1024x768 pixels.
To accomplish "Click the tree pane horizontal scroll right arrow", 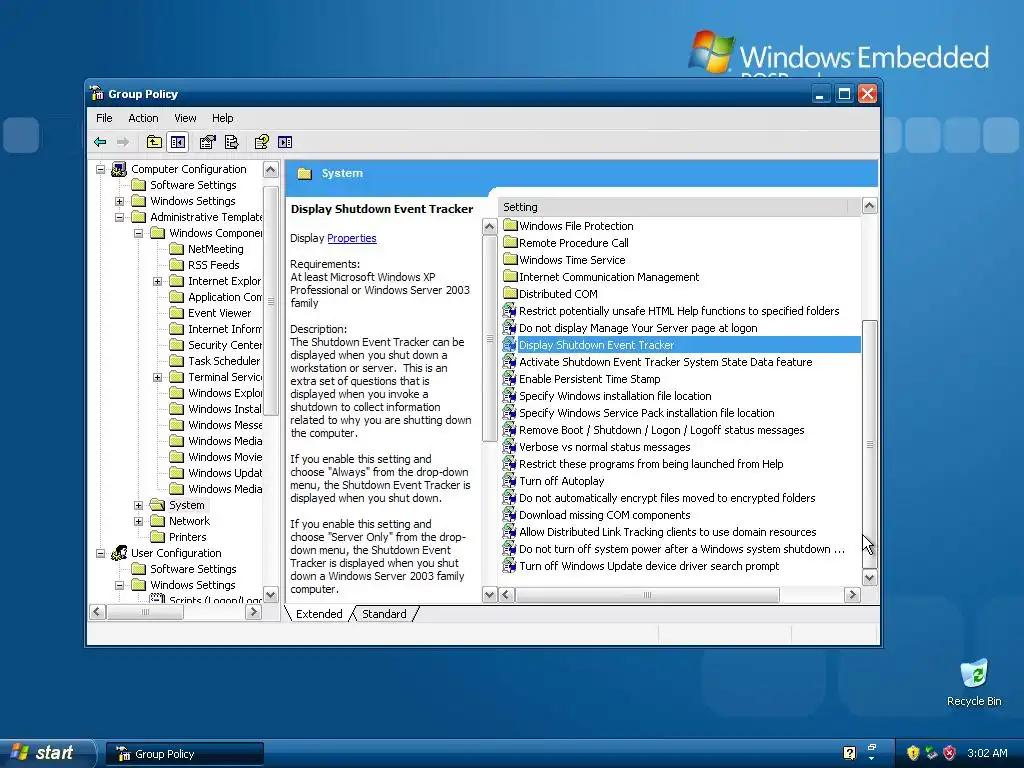I will (253, 612).
